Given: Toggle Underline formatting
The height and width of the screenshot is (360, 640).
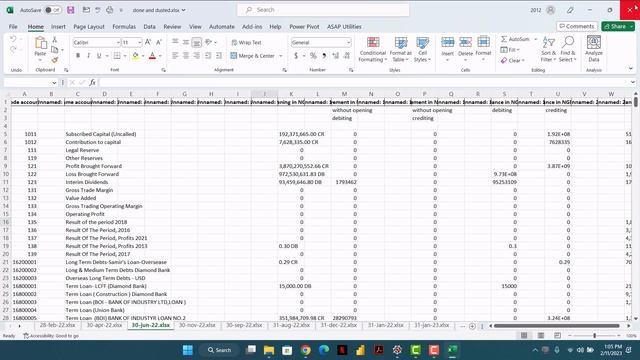Looking at the screenshot, I should [x=99, y=56].
